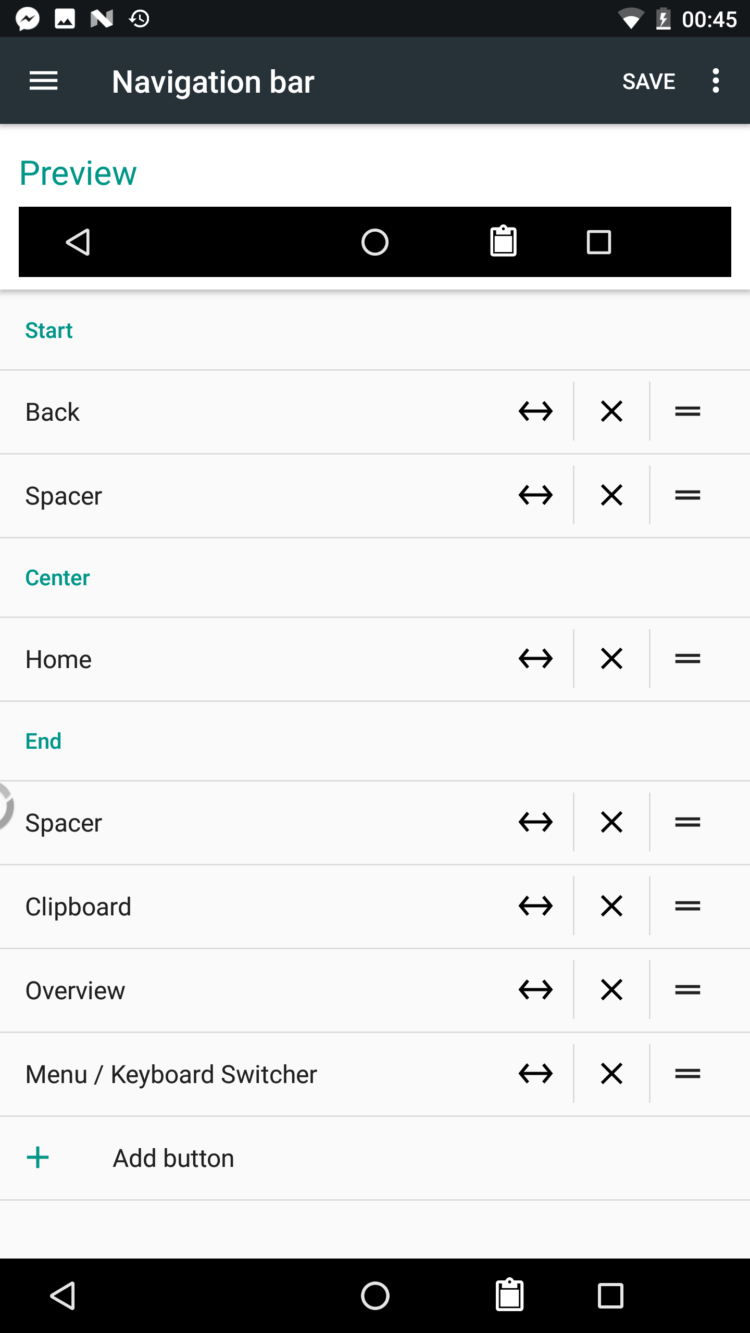Viewport: 750px width, 1333px height.
Task: Remove the Clipboard entry from End
Action: point(611,906)
